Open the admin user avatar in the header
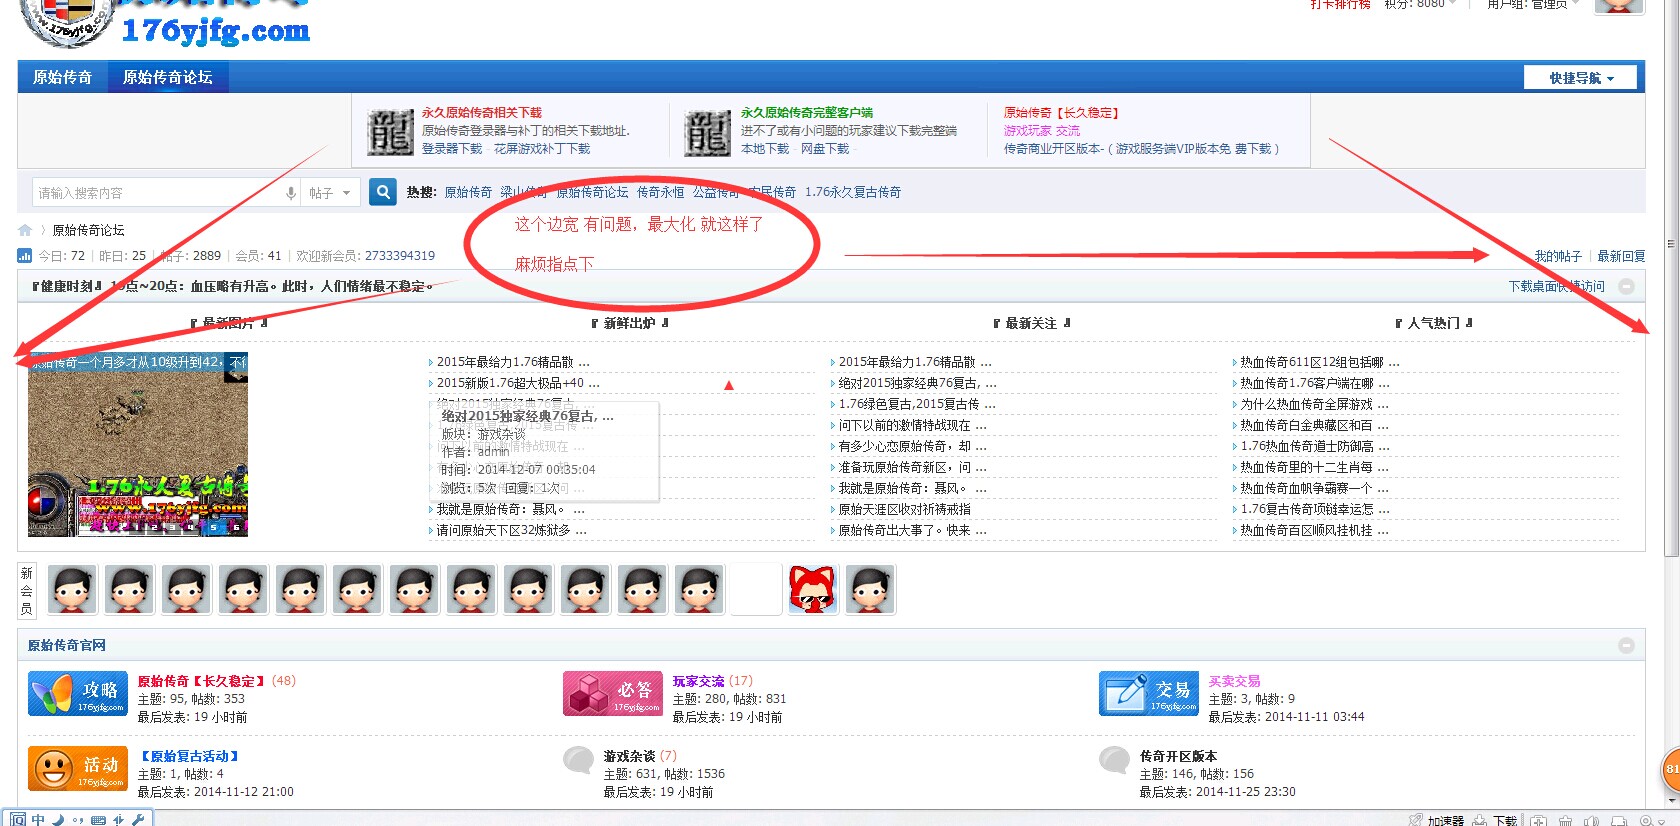1680x826 pixels. point(1619,6)
